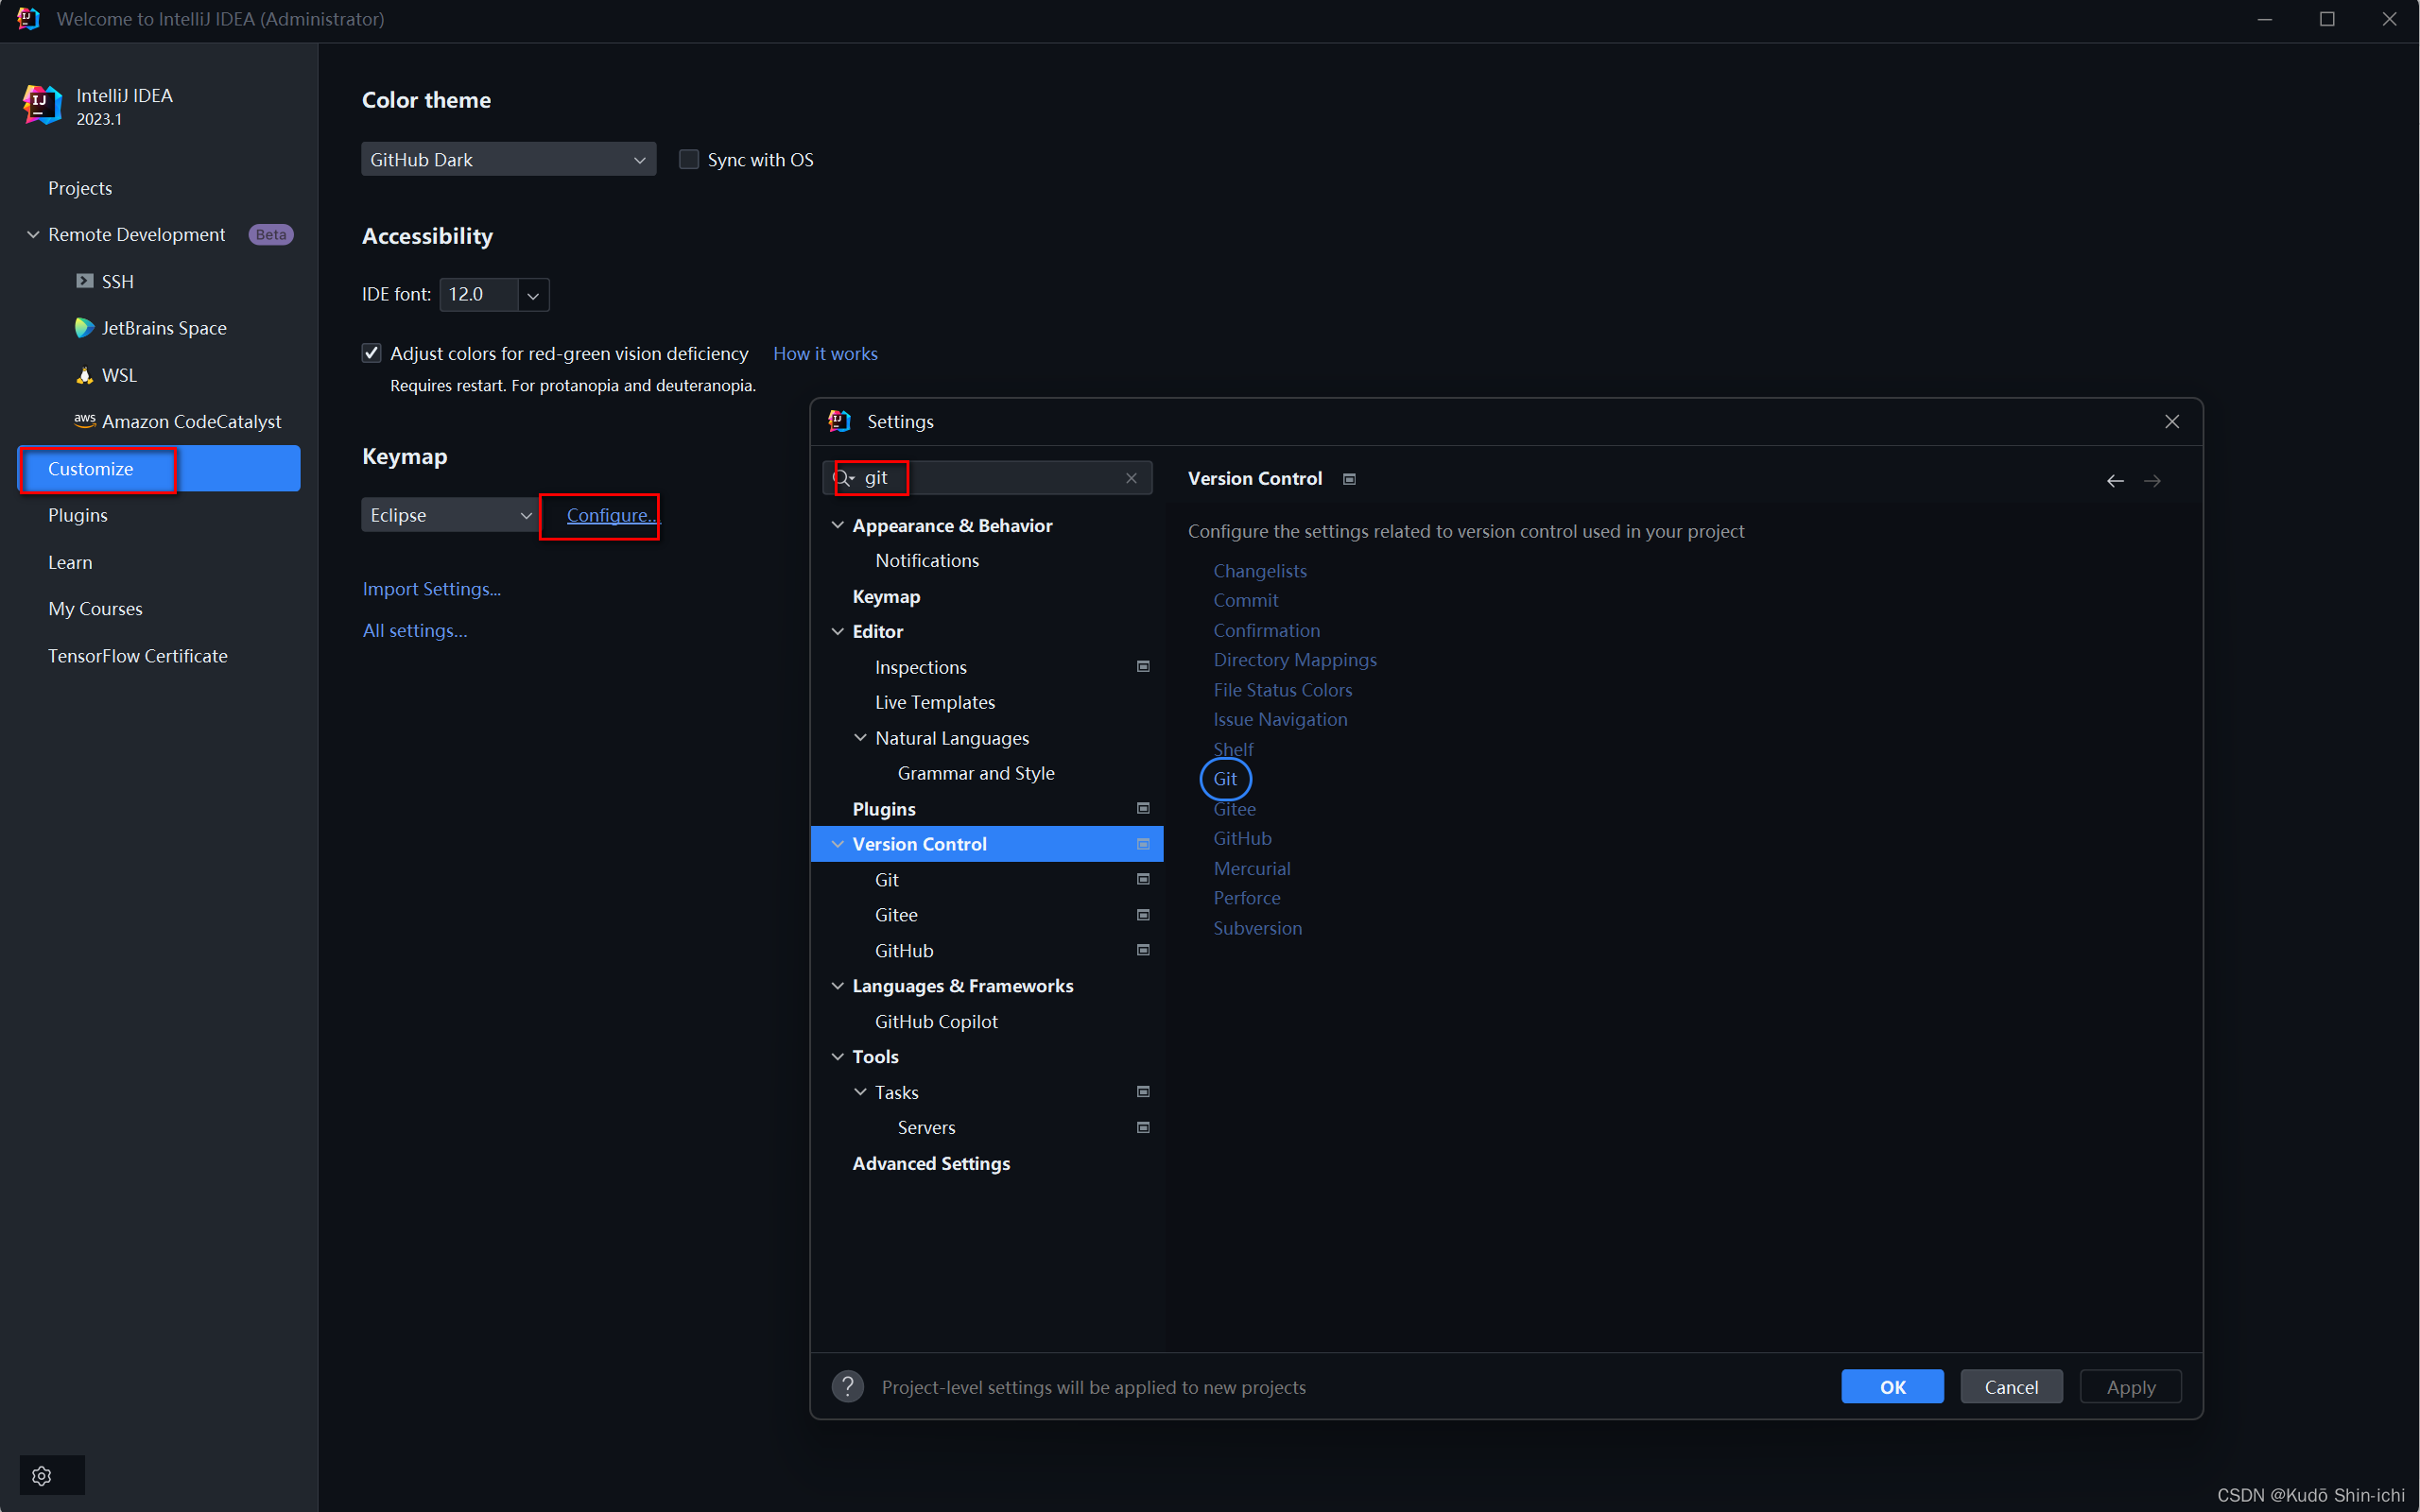Clear the settings search field
The image size is (2420, 1512).
pyautogui.click(x=1131, y=478)
